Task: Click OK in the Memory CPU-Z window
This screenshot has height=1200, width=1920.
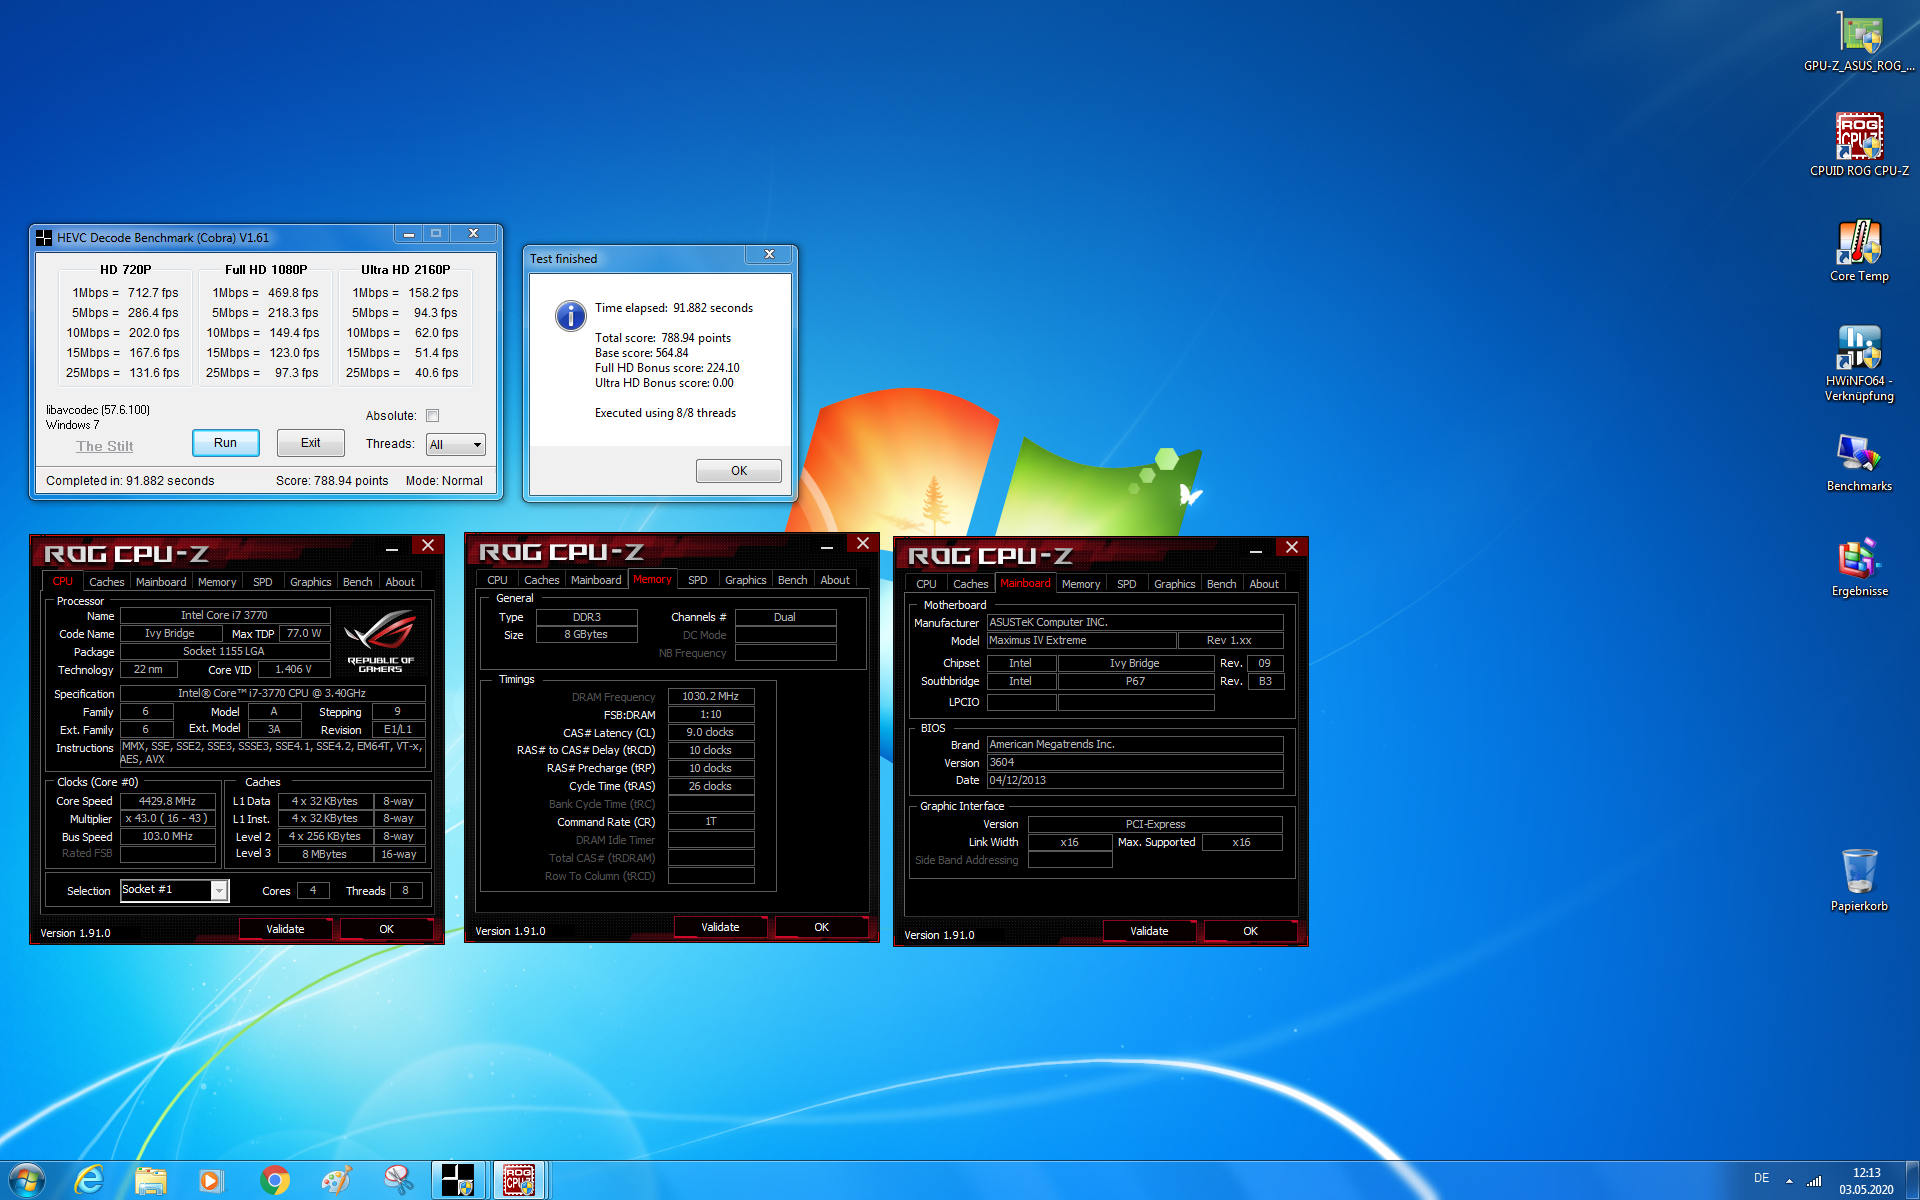Action: tap(821, 927)
